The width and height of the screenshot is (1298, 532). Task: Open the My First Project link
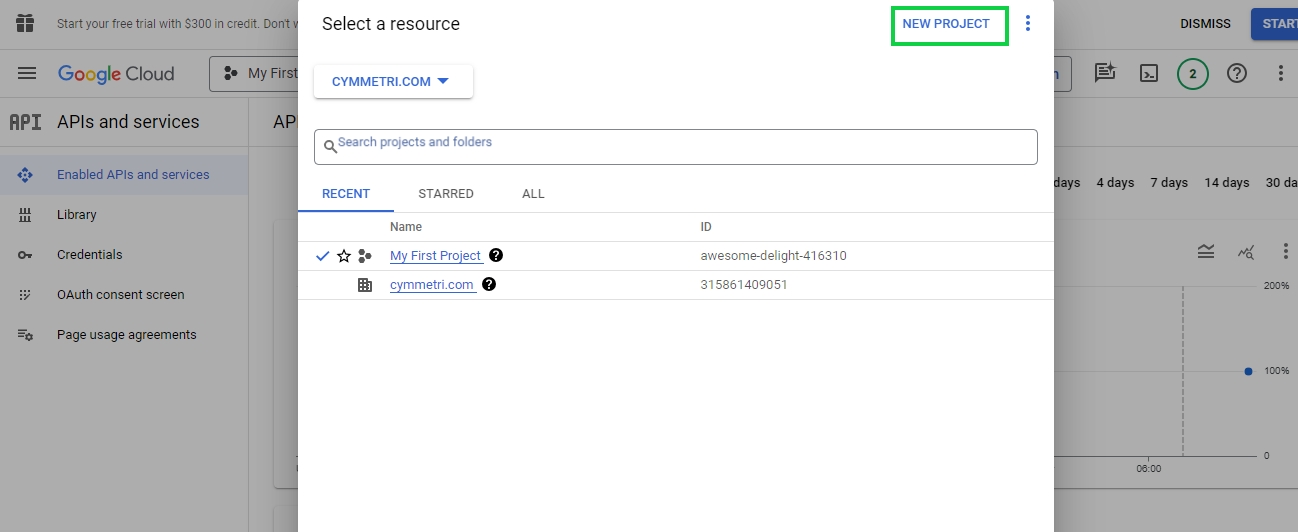click(x=435, y=256)
